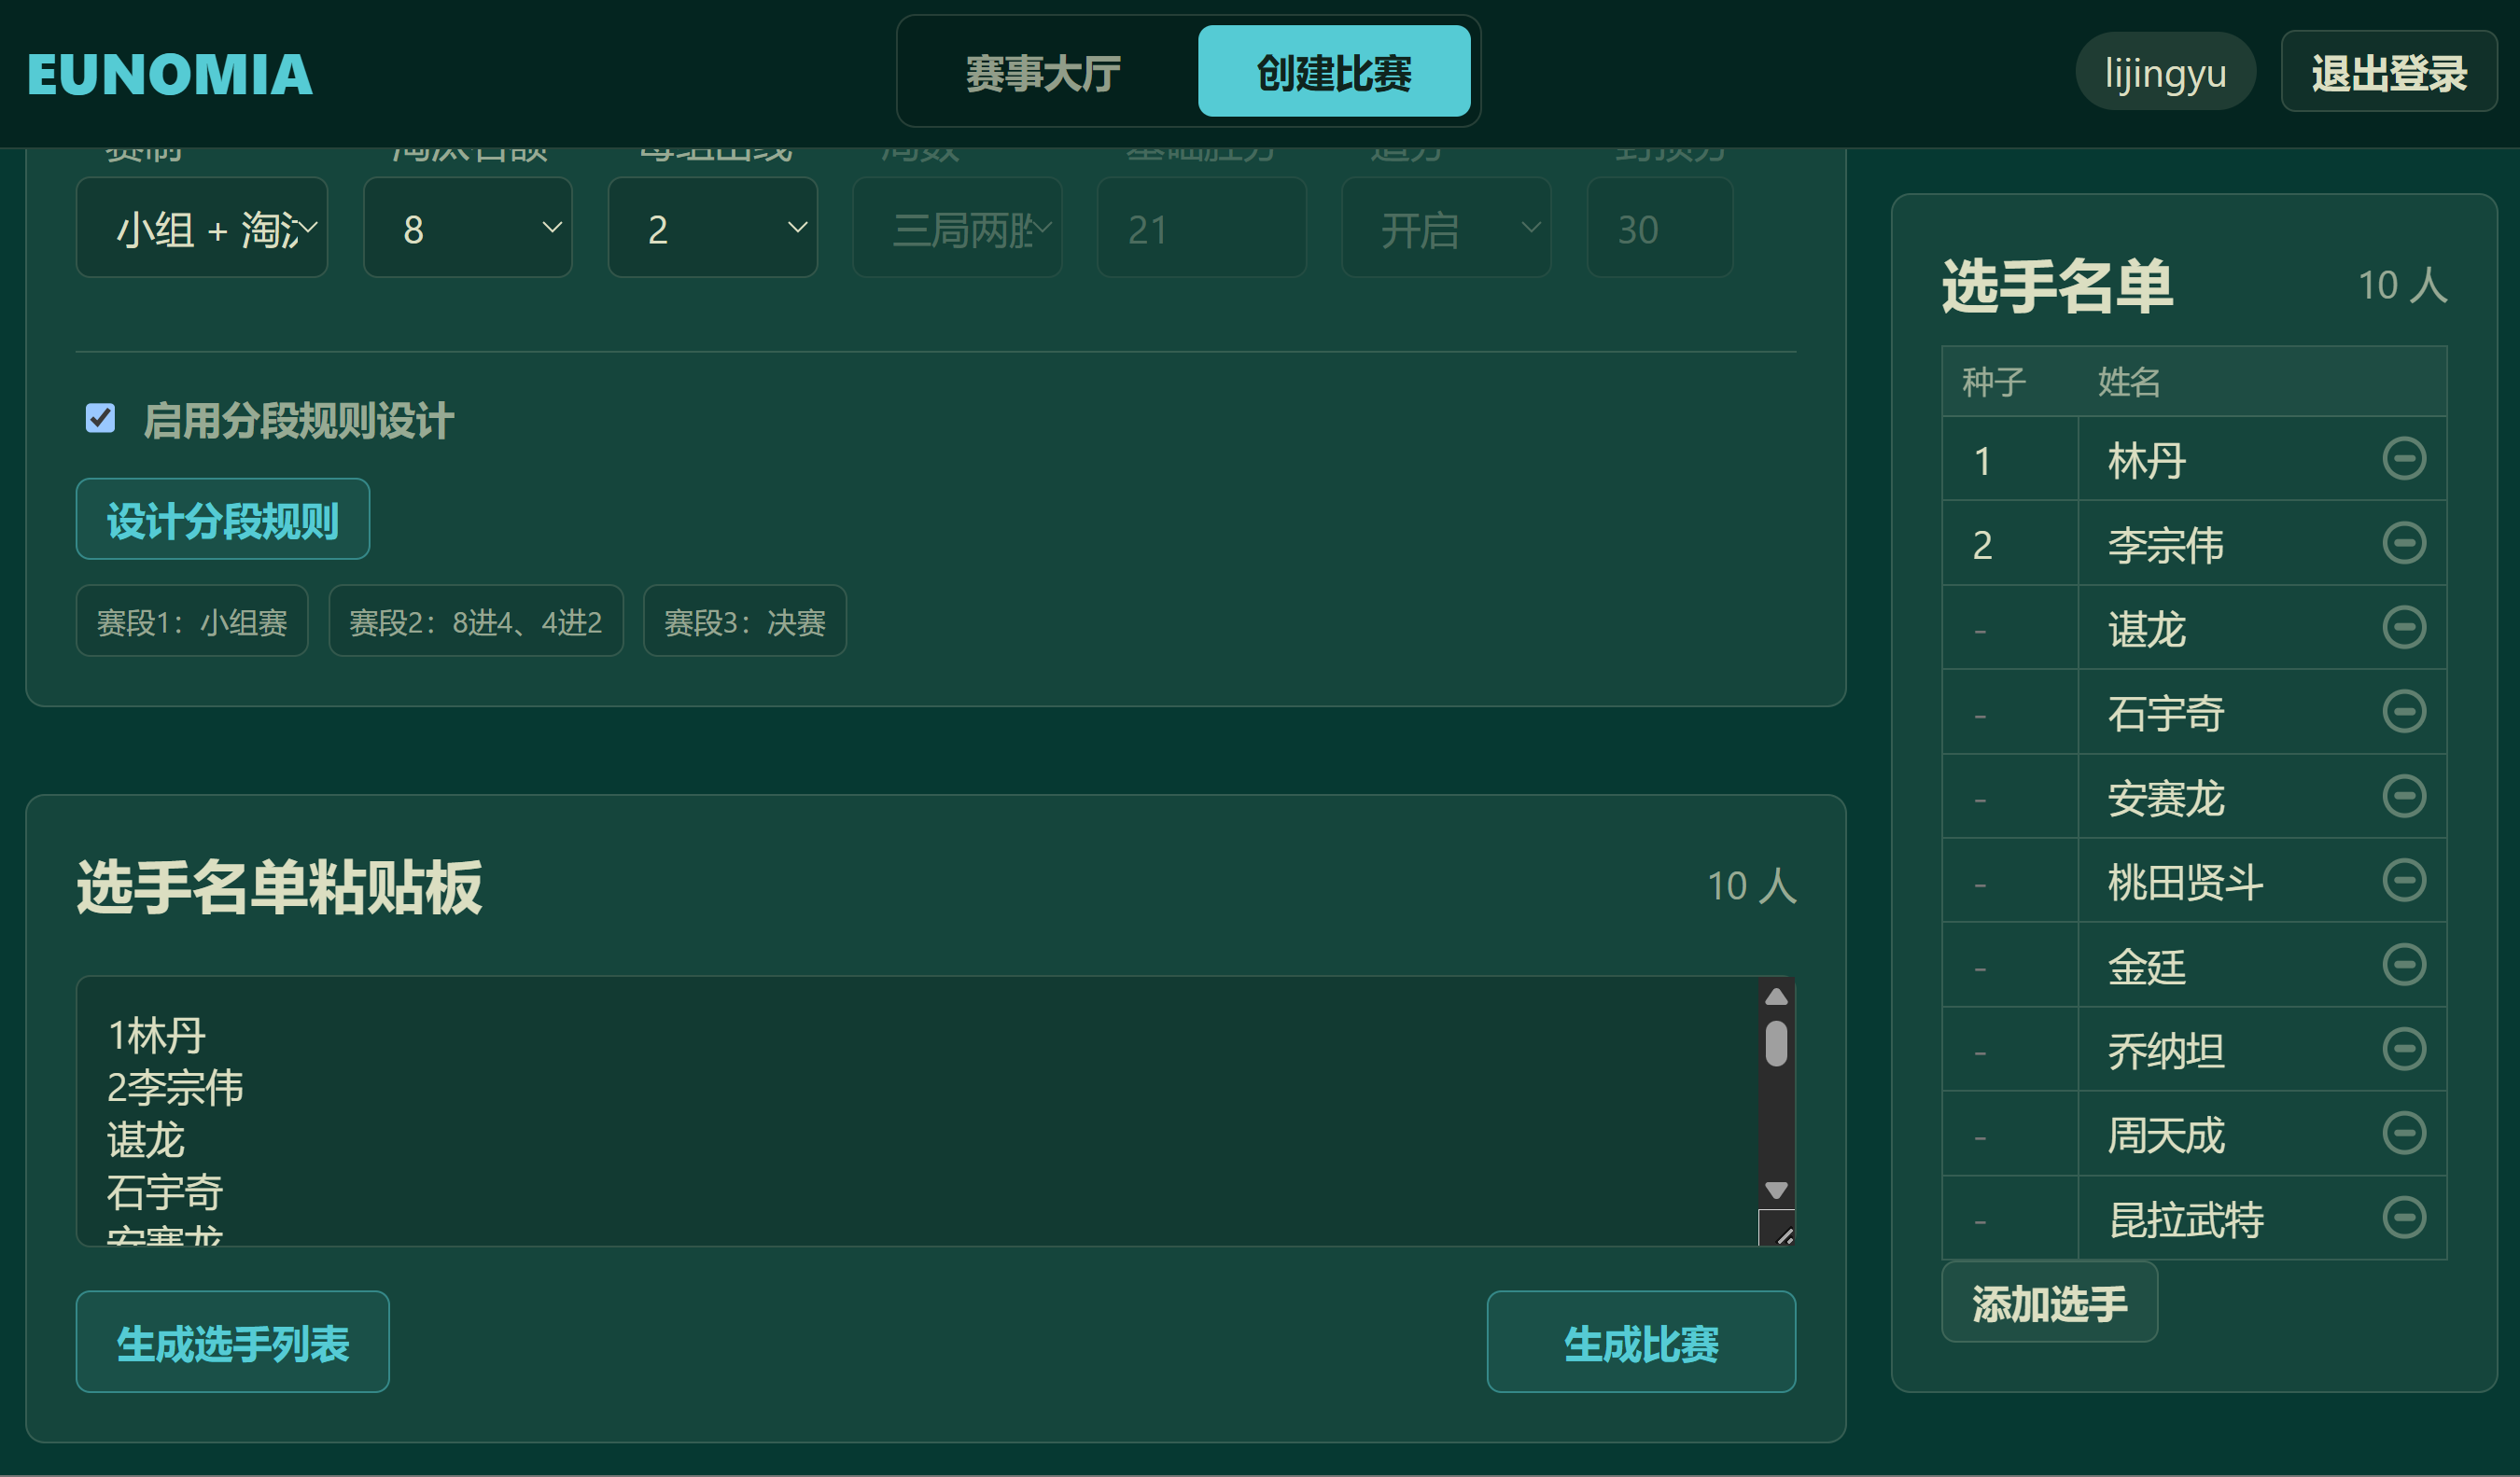Remove player 乔纳坦 with minus icon
This screenshot has width=2520, height=1477.
point(2404,1049)
